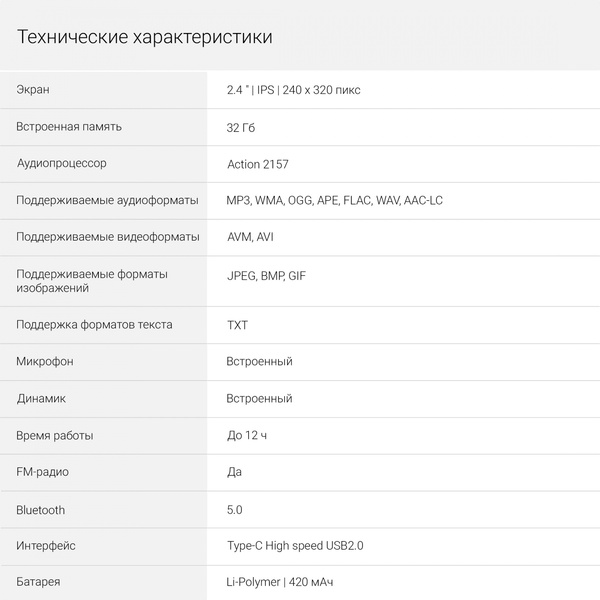Select the 'Action 2157' value text
This screenshot has width=600, height=600.
tap(258, 164)
